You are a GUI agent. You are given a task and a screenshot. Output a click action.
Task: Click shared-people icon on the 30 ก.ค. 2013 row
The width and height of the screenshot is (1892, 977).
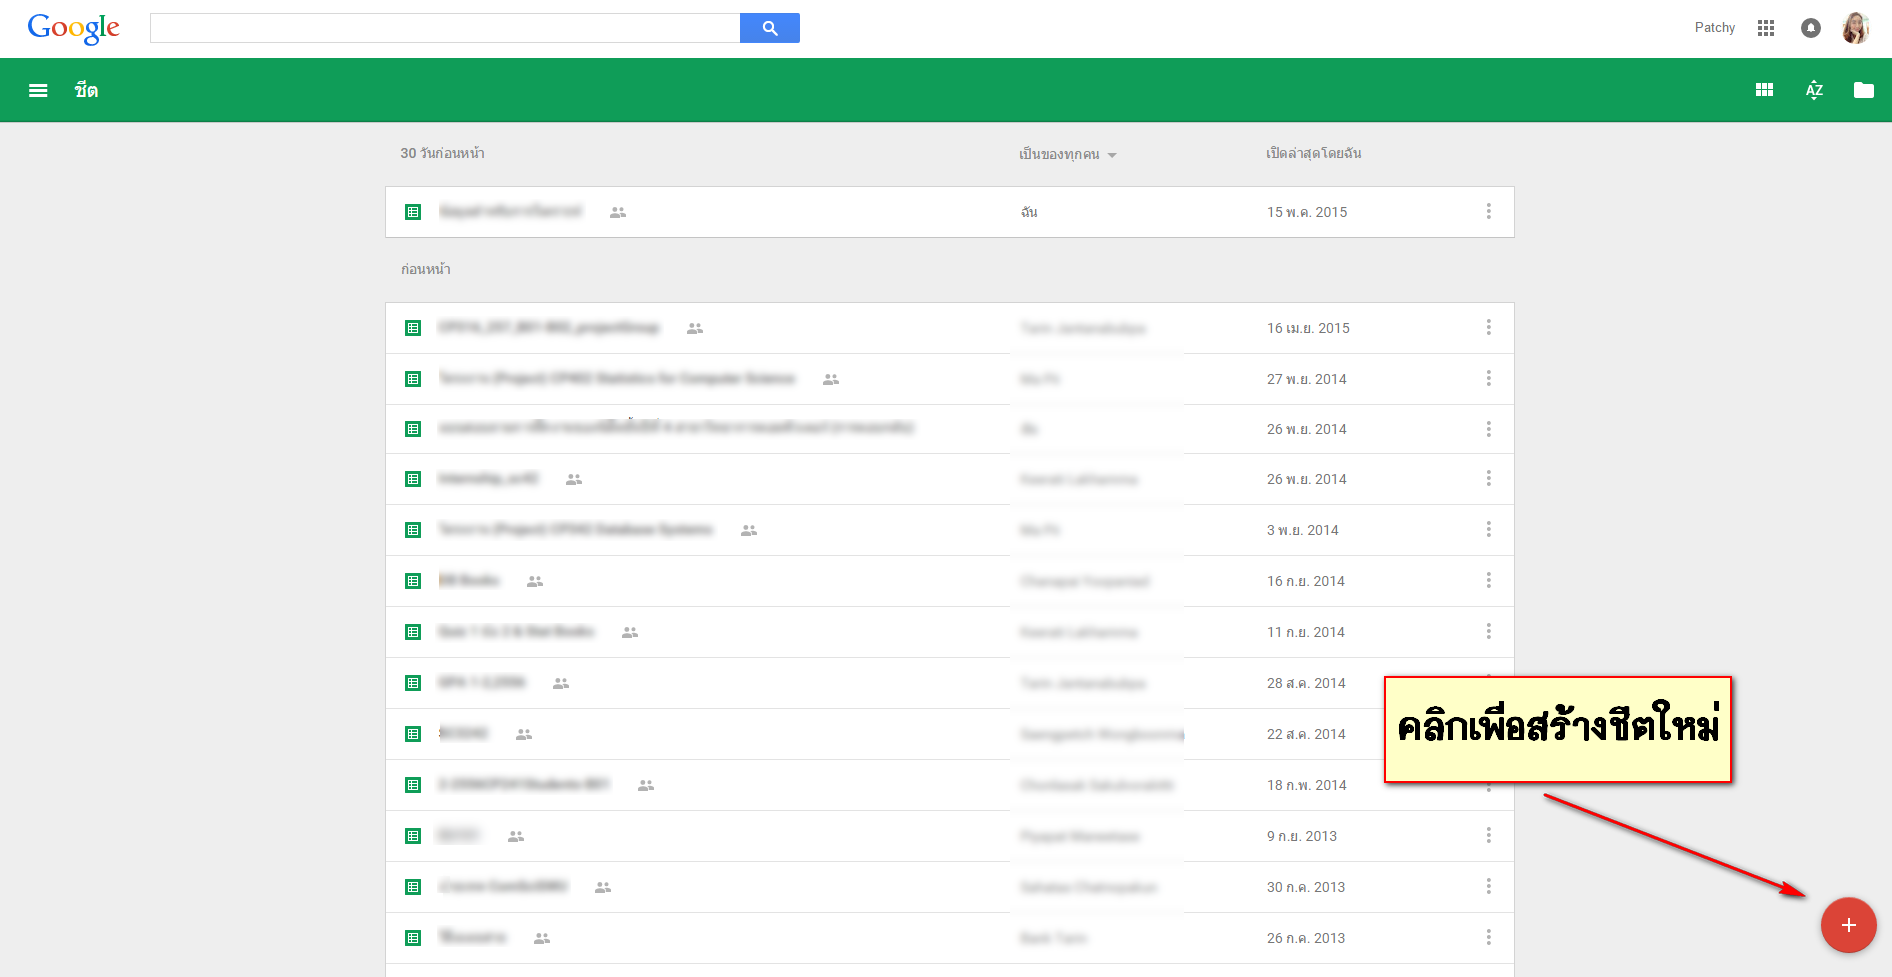point(603,887)
